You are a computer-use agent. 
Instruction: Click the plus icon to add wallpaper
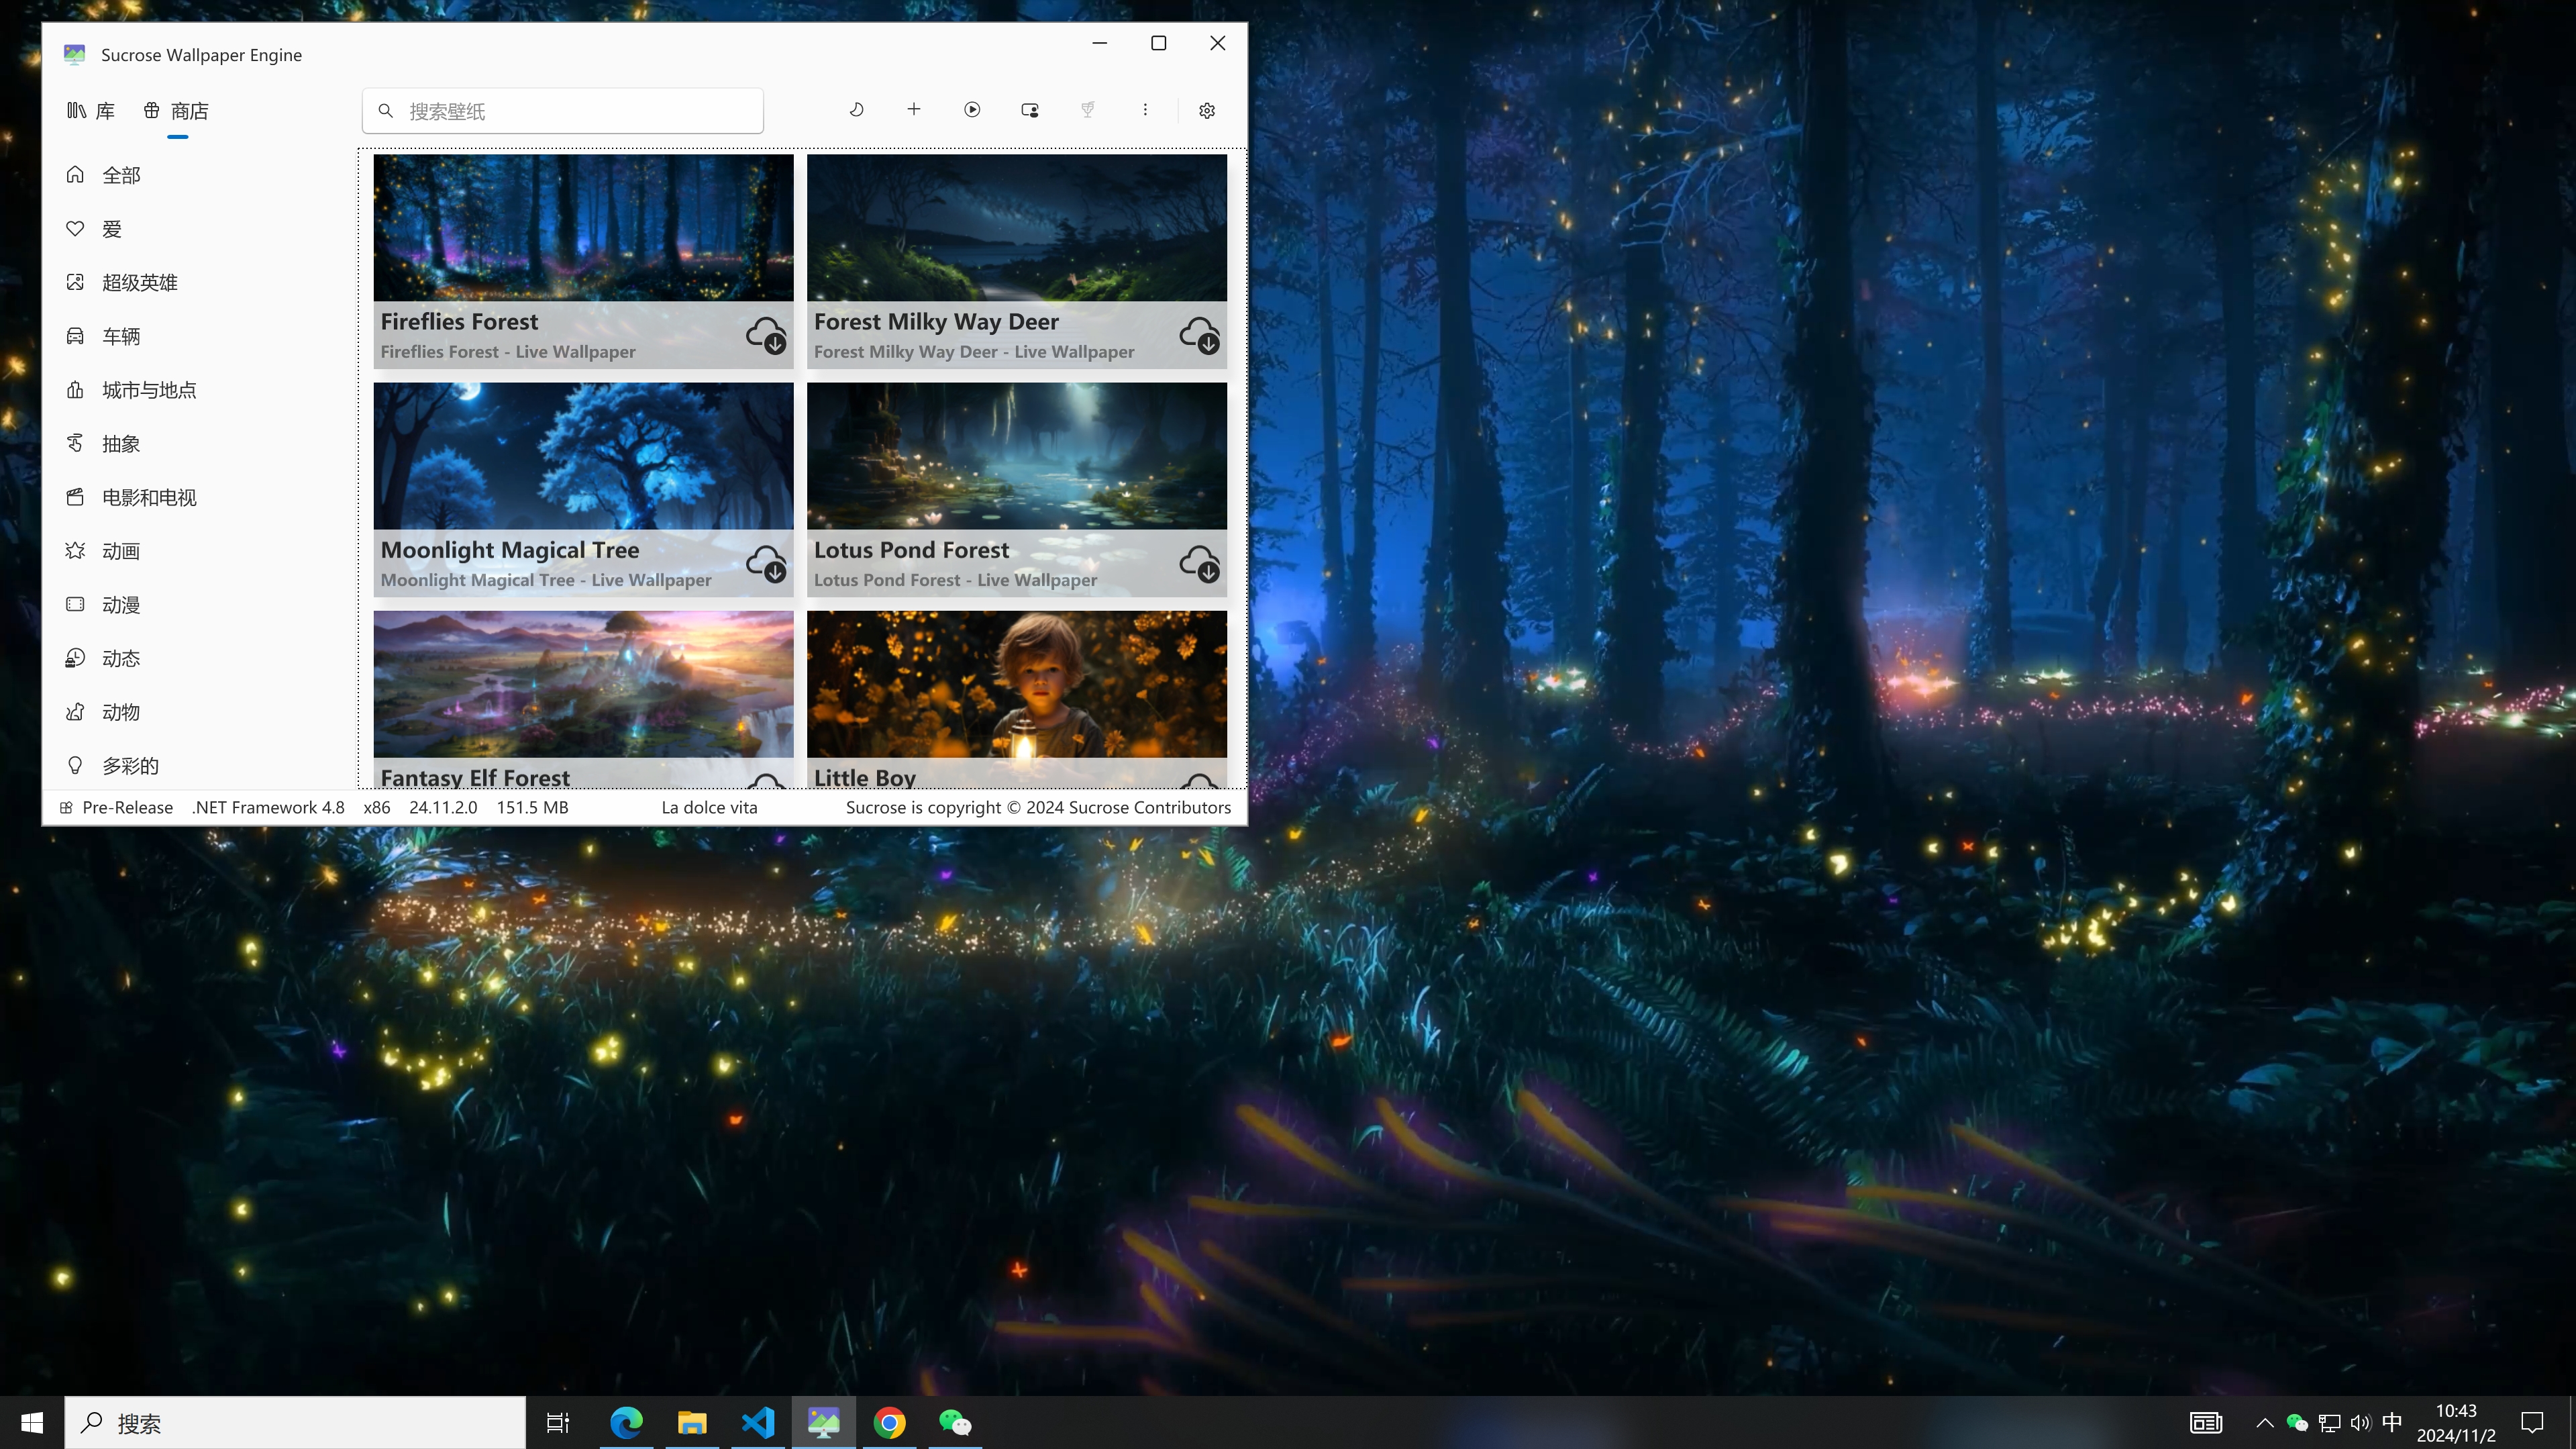913,110
